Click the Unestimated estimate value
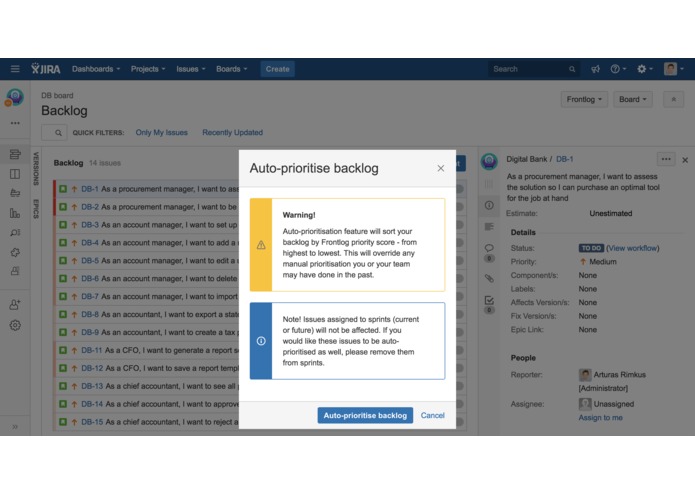Image resolution: width=695 pixels, height=494 pixels. pos(610,213)
